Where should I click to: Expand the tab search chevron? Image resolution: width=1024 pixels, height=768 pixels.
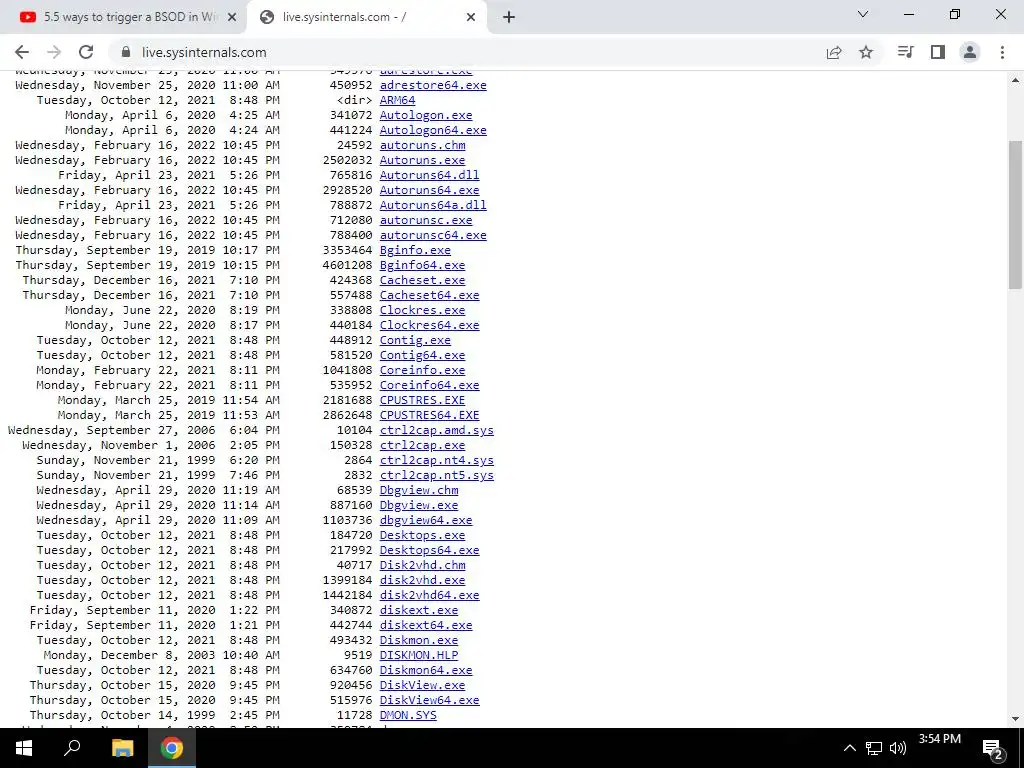863,14
